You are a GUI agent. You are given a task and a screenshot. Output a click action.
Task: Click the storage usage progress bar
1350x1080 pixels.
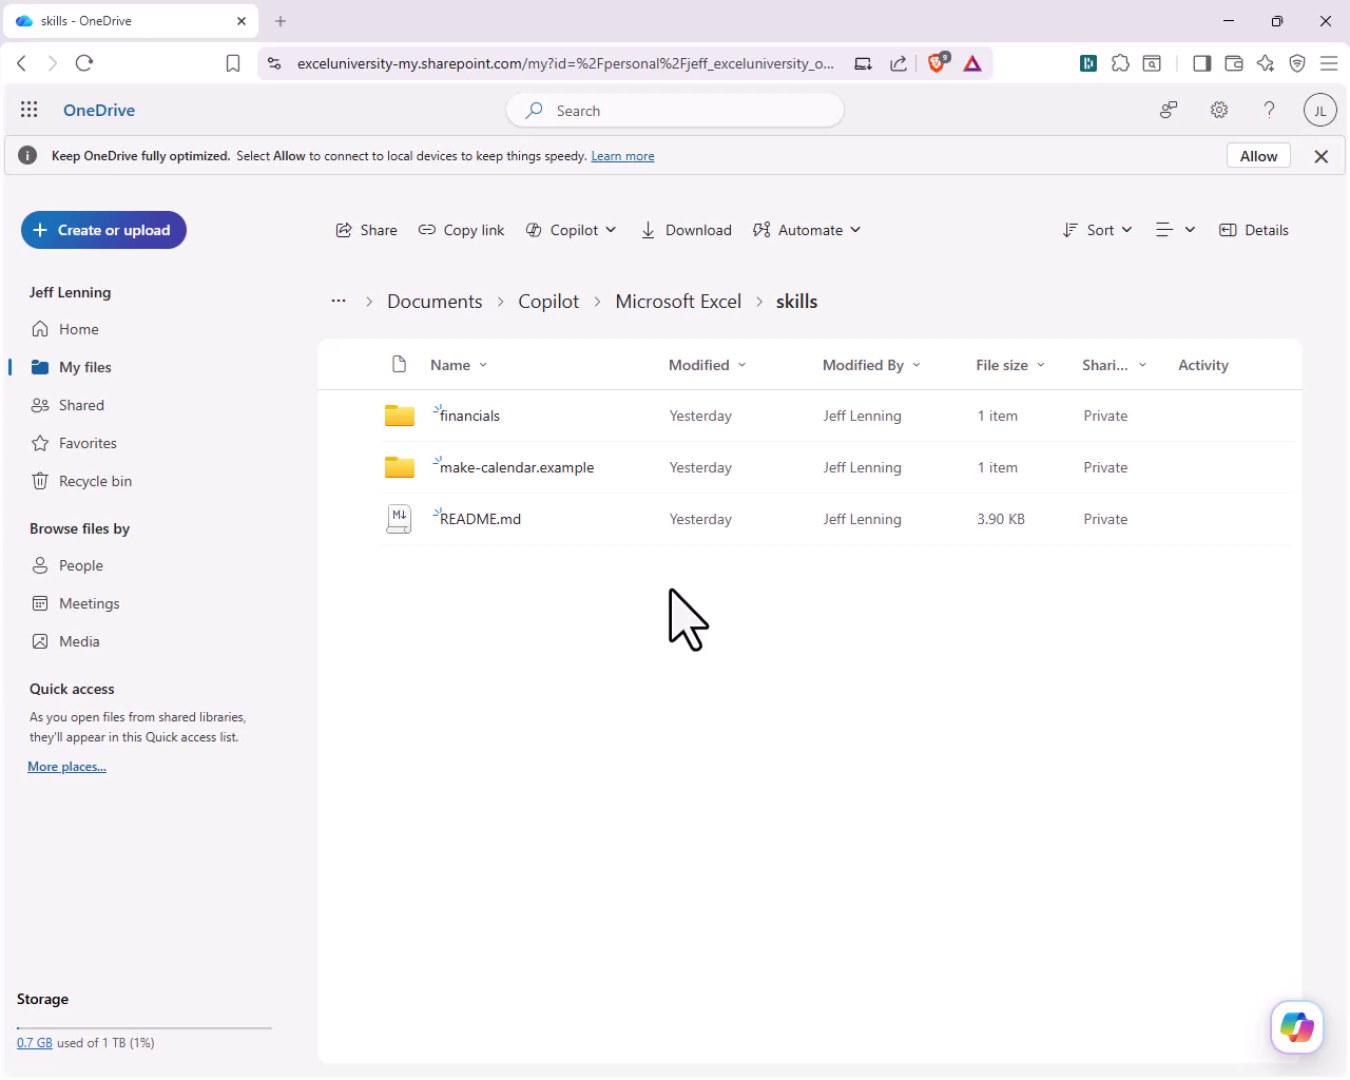pos(144,1027)
